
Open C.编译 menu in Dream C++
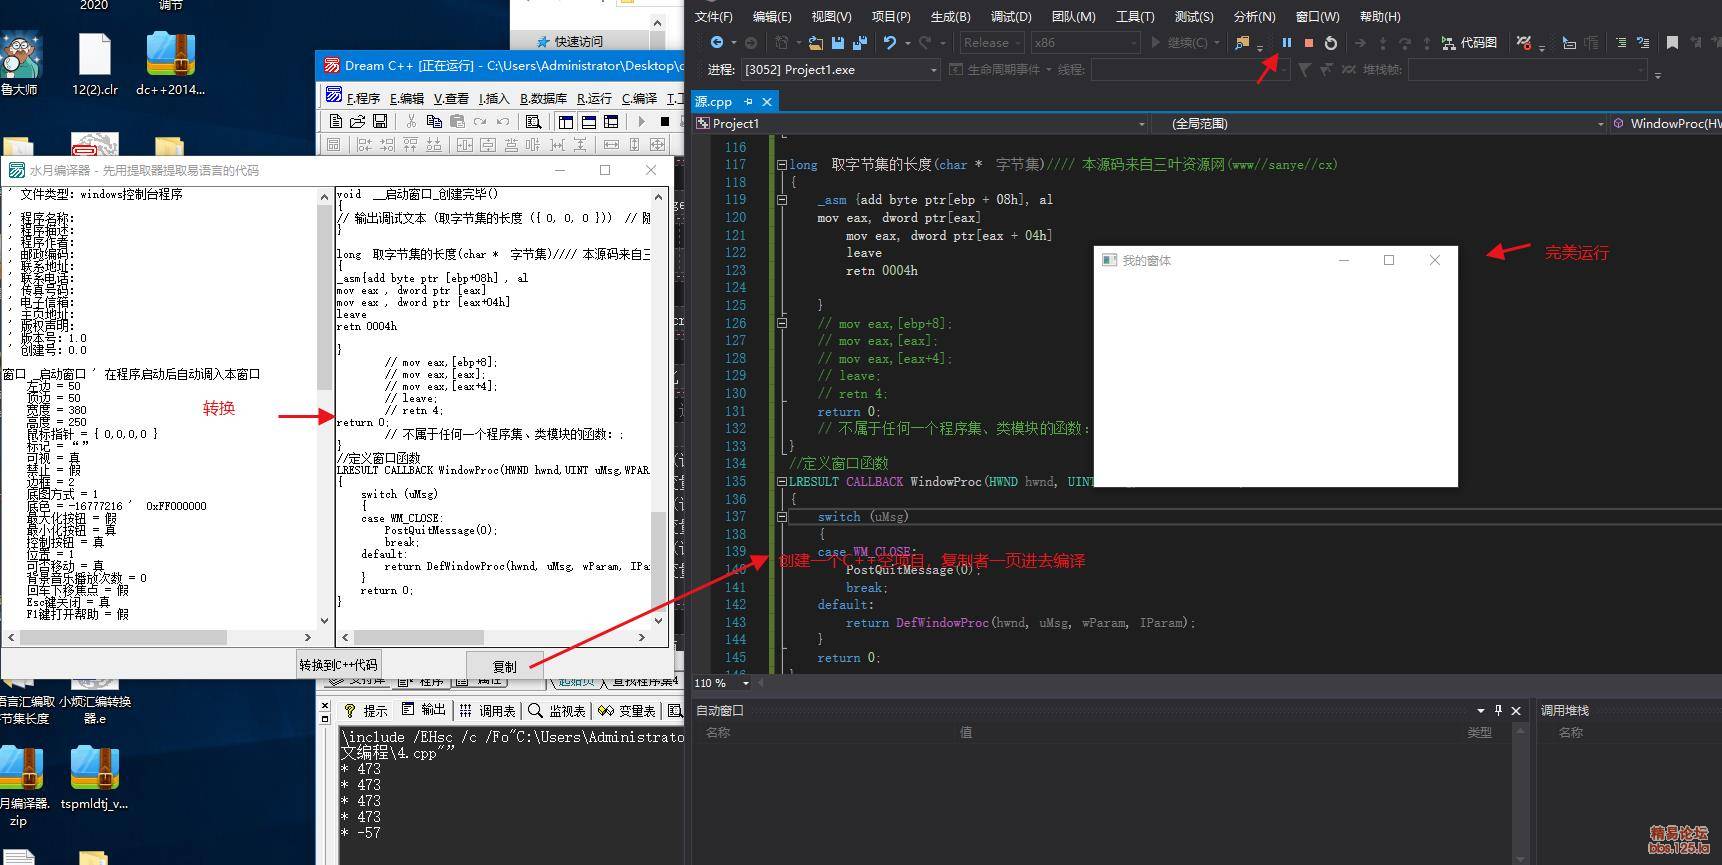[x=639, y=98]
